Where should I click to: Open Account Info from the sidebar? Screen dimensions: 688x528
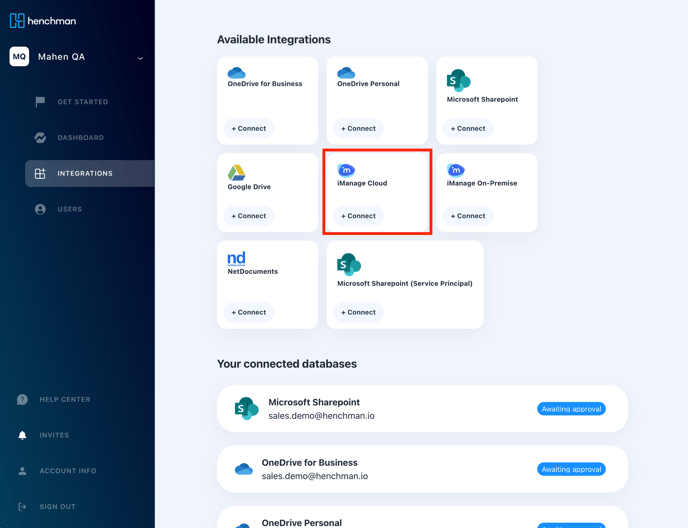click(68, 471)
